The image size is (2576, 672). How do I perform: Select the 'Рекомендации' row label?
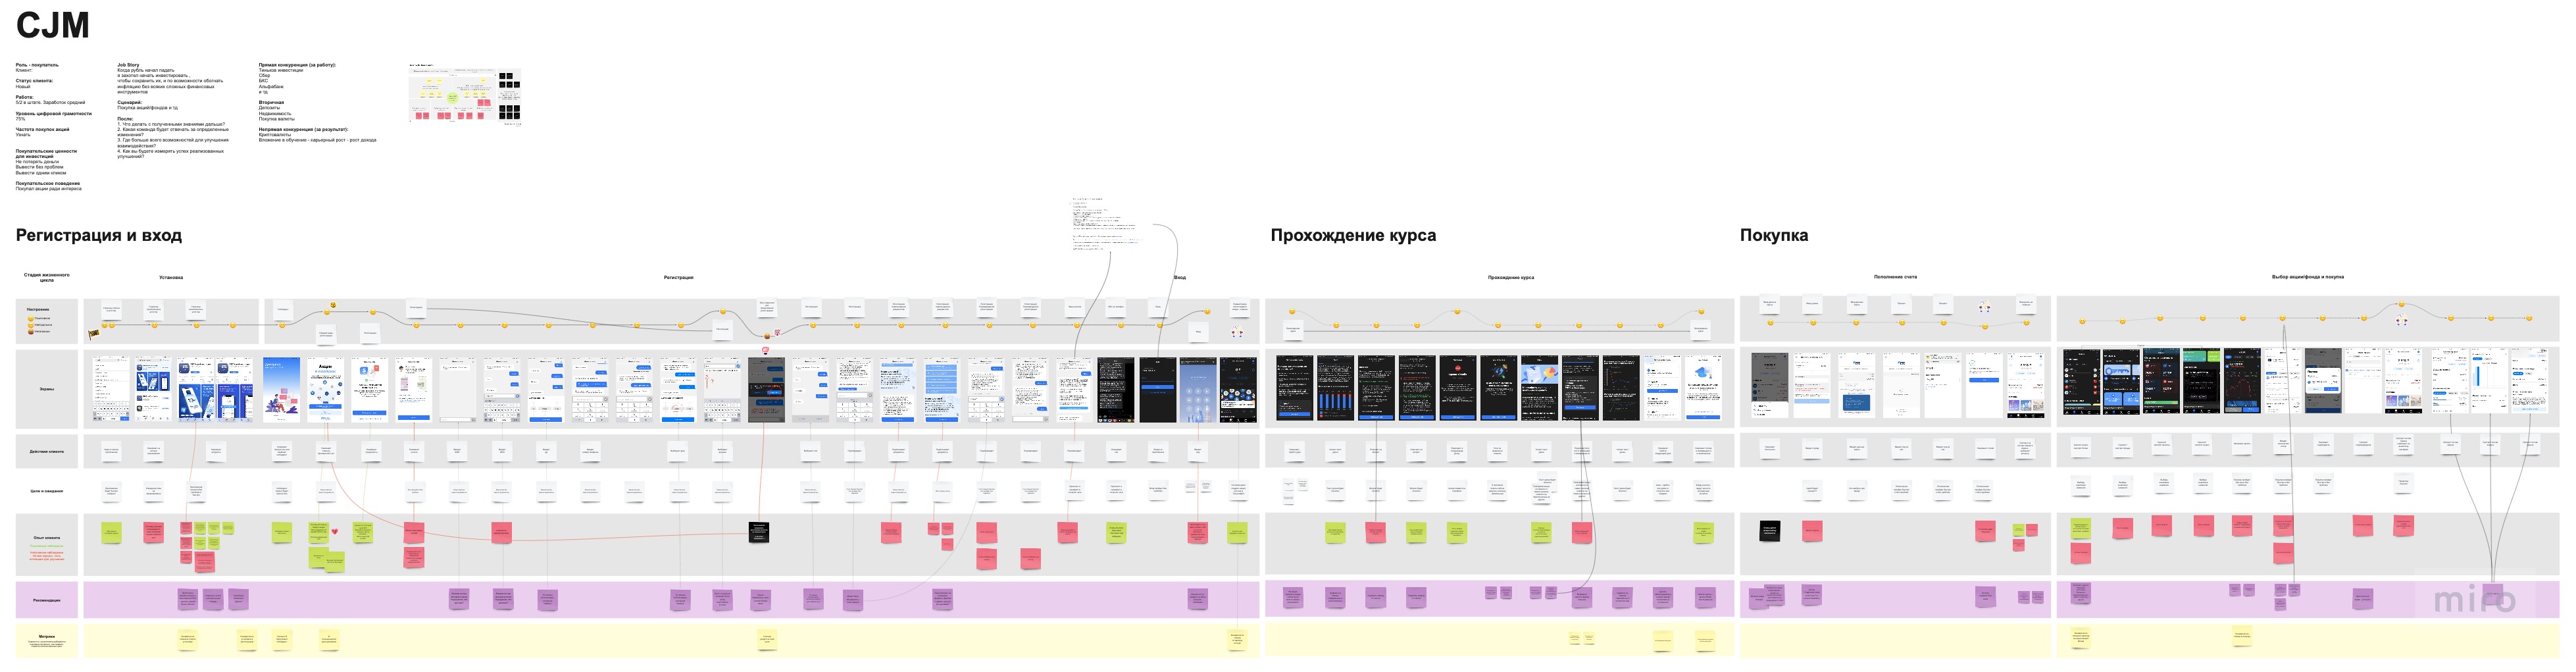[x=47, y=600]
